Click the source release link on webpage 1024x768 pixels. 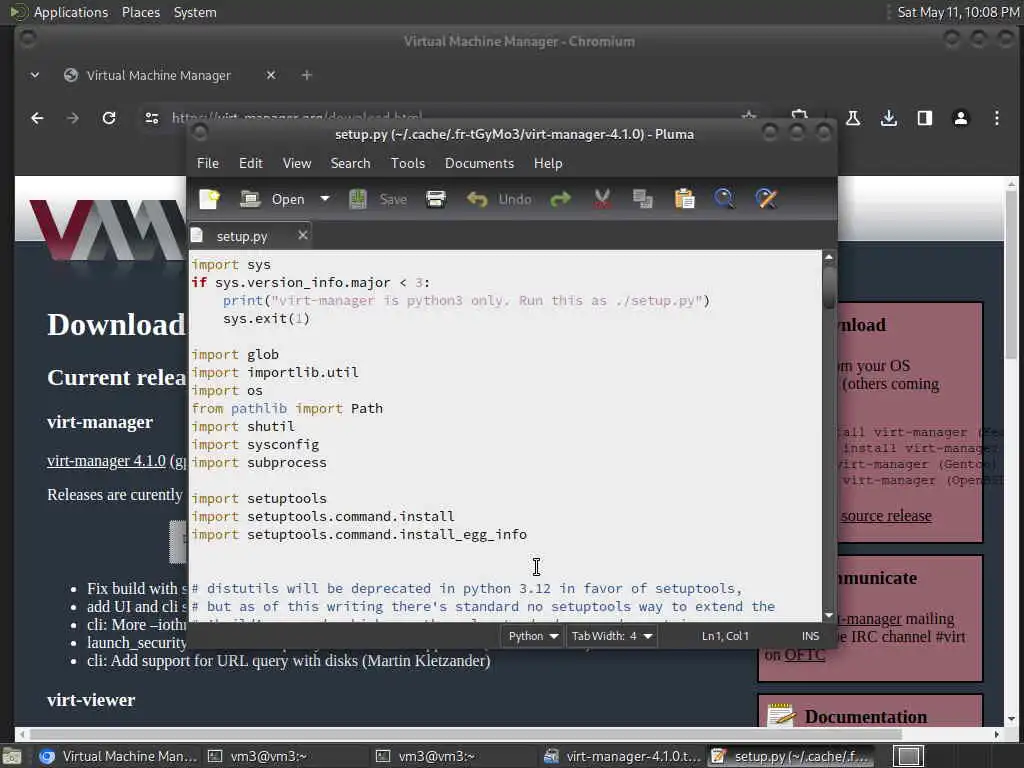886,516
